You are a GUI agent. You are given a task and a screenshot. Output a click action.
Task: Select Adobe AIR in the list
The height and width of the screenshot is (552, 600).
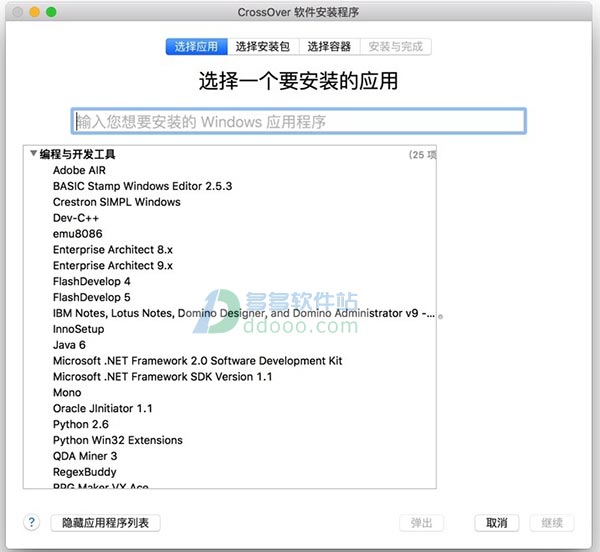click(x=79, y=170)
